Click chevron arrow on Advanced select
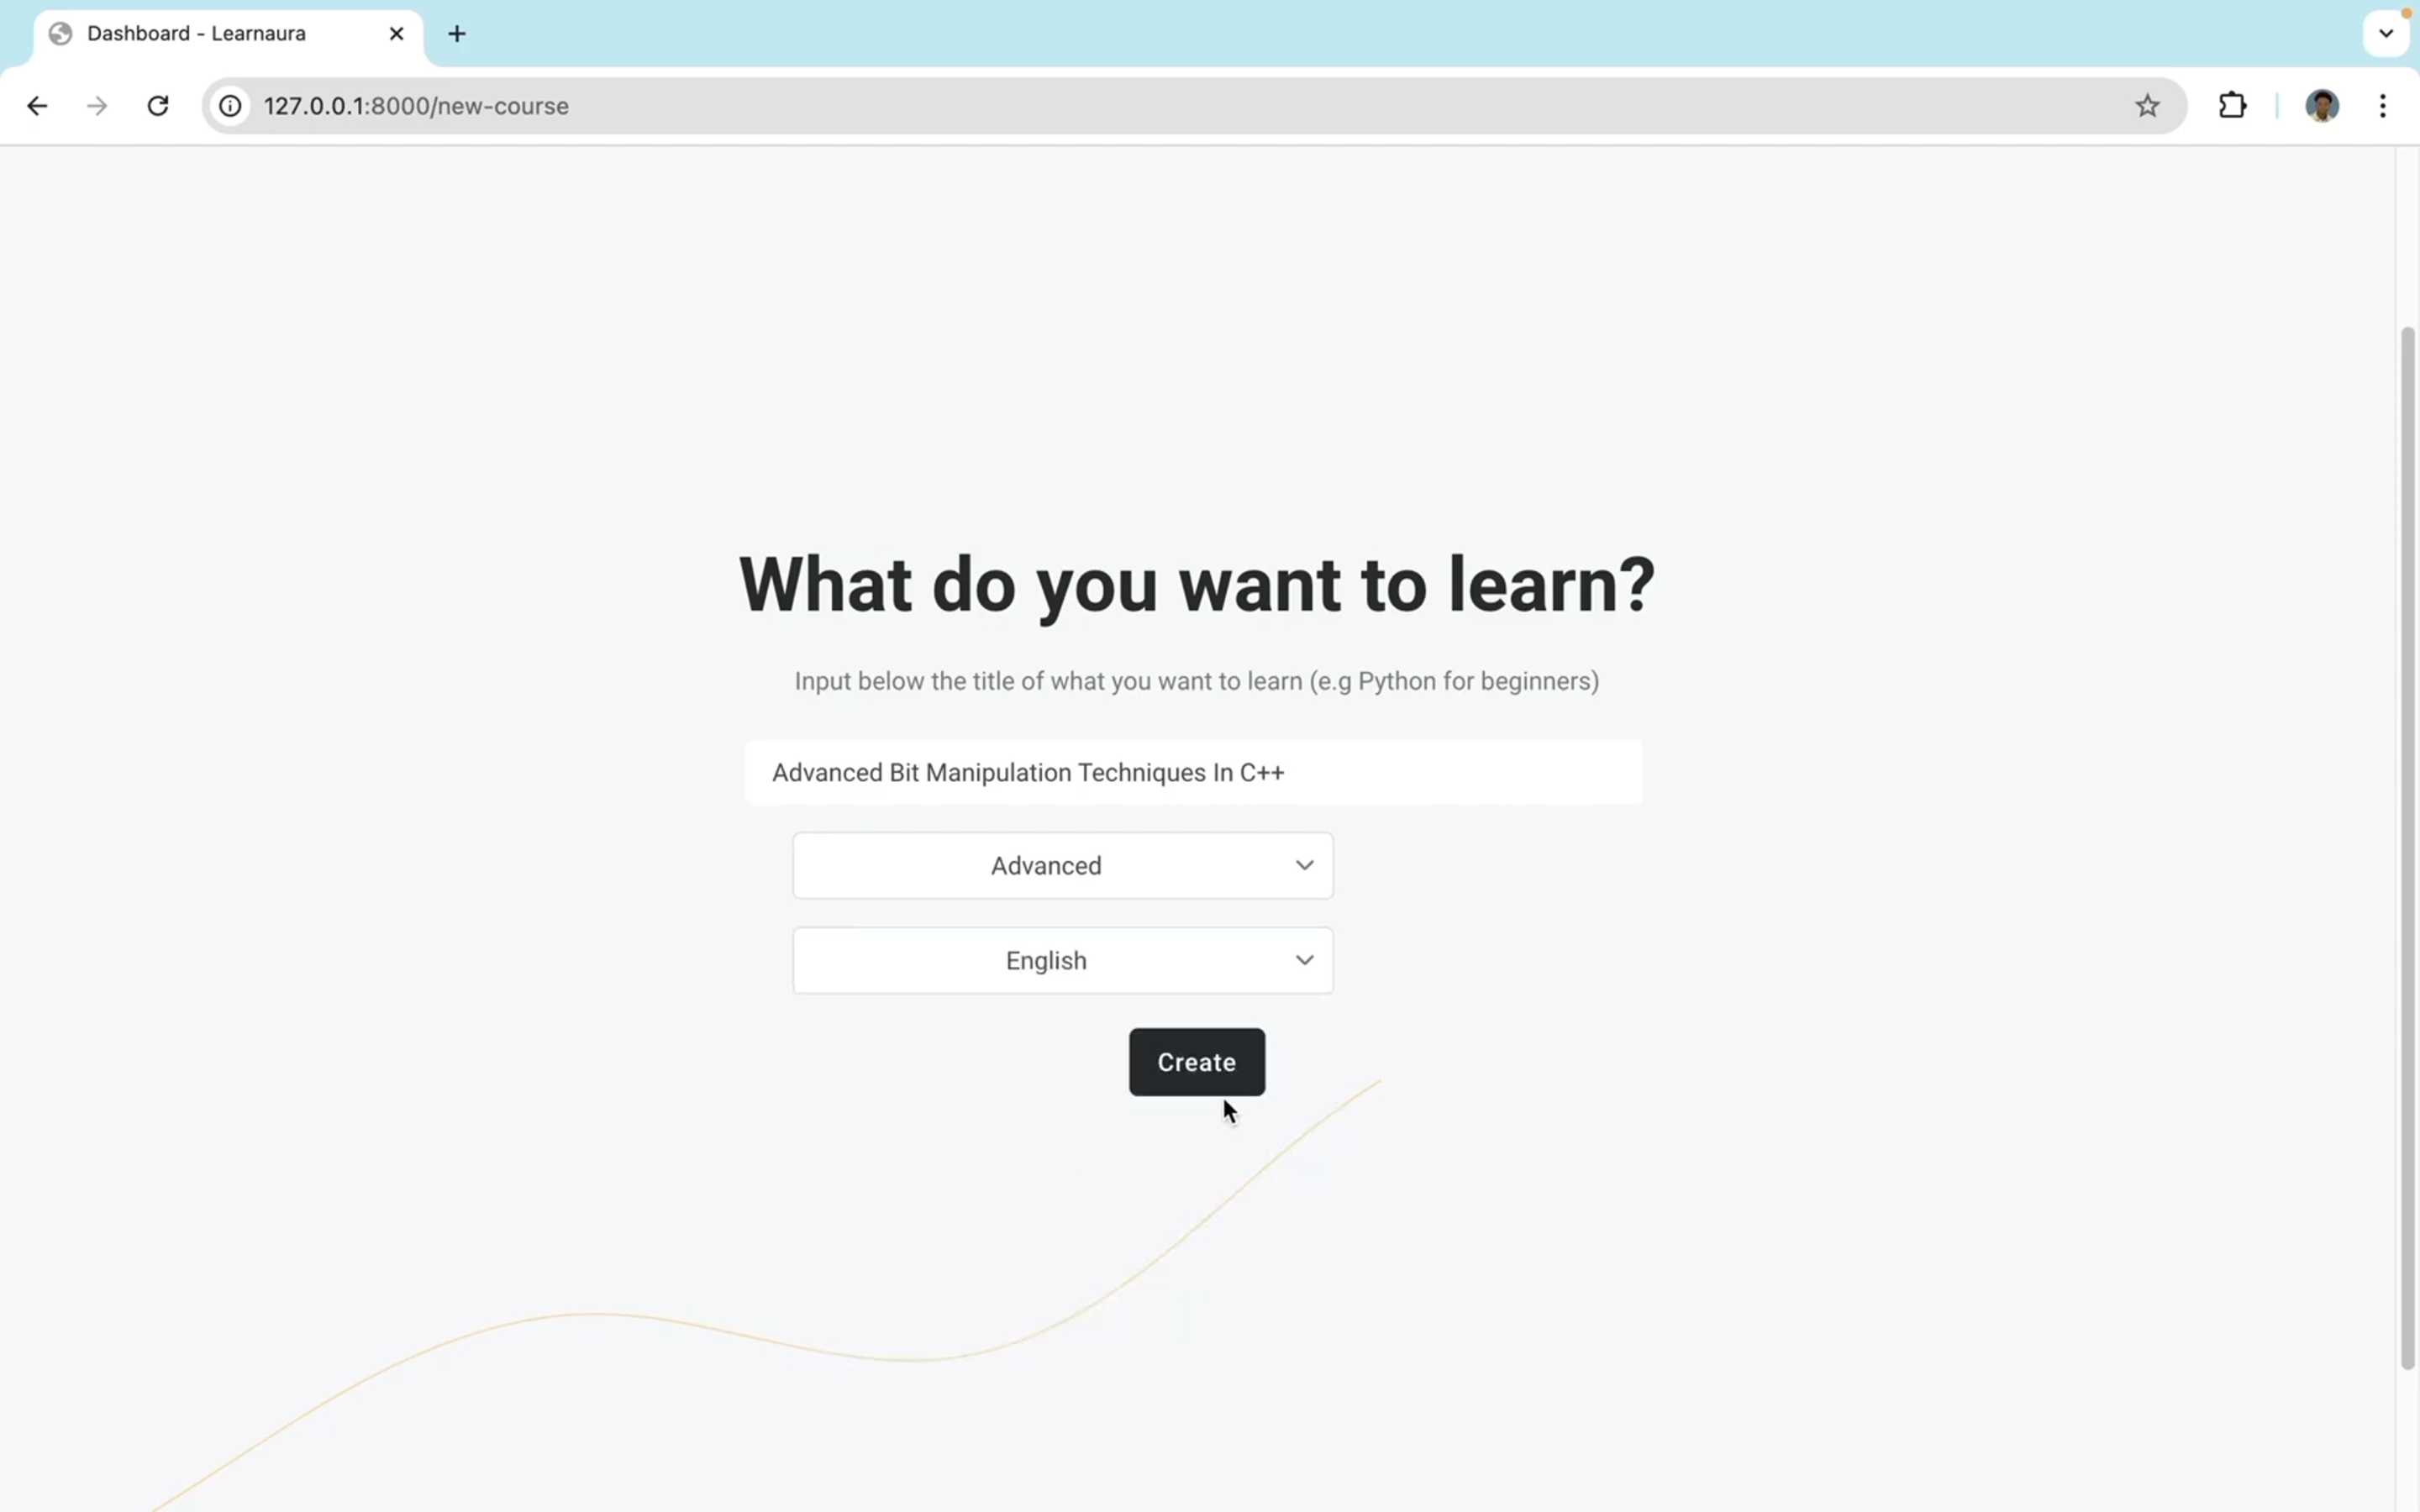2420x1512 pixels. (x=1304, y=866)
